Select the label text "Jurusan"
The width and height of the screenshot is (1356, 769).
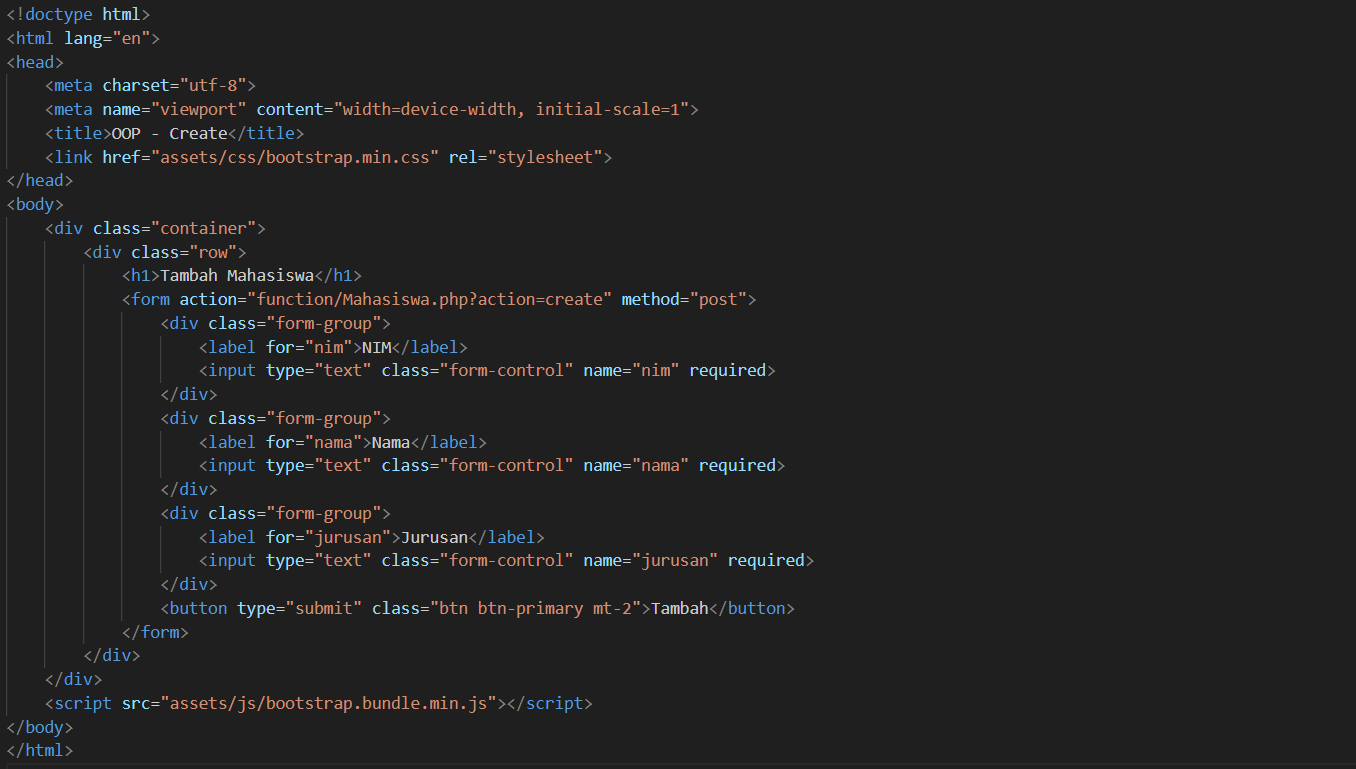435,537
